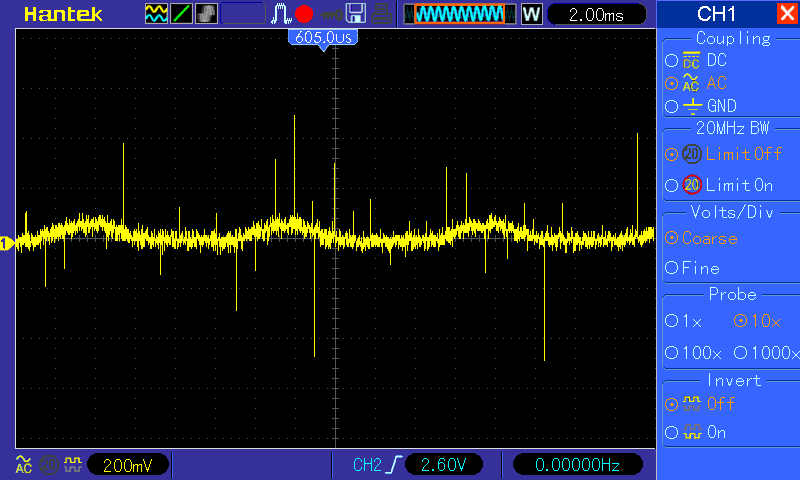Select 1x probe attenuation
This screenshot has height=480, width=800.
click(x=684, y=321)
